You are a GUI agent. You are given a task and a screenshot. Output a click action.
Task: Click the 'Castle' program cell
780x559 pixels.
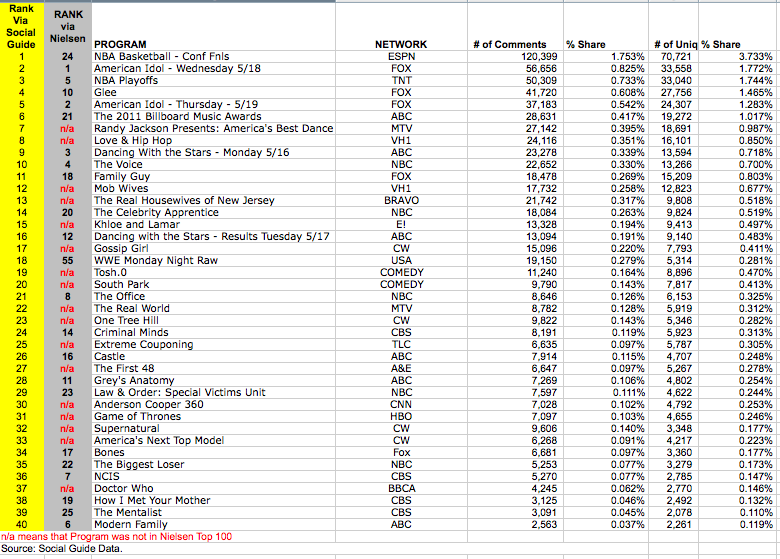(x=213, y=357)
